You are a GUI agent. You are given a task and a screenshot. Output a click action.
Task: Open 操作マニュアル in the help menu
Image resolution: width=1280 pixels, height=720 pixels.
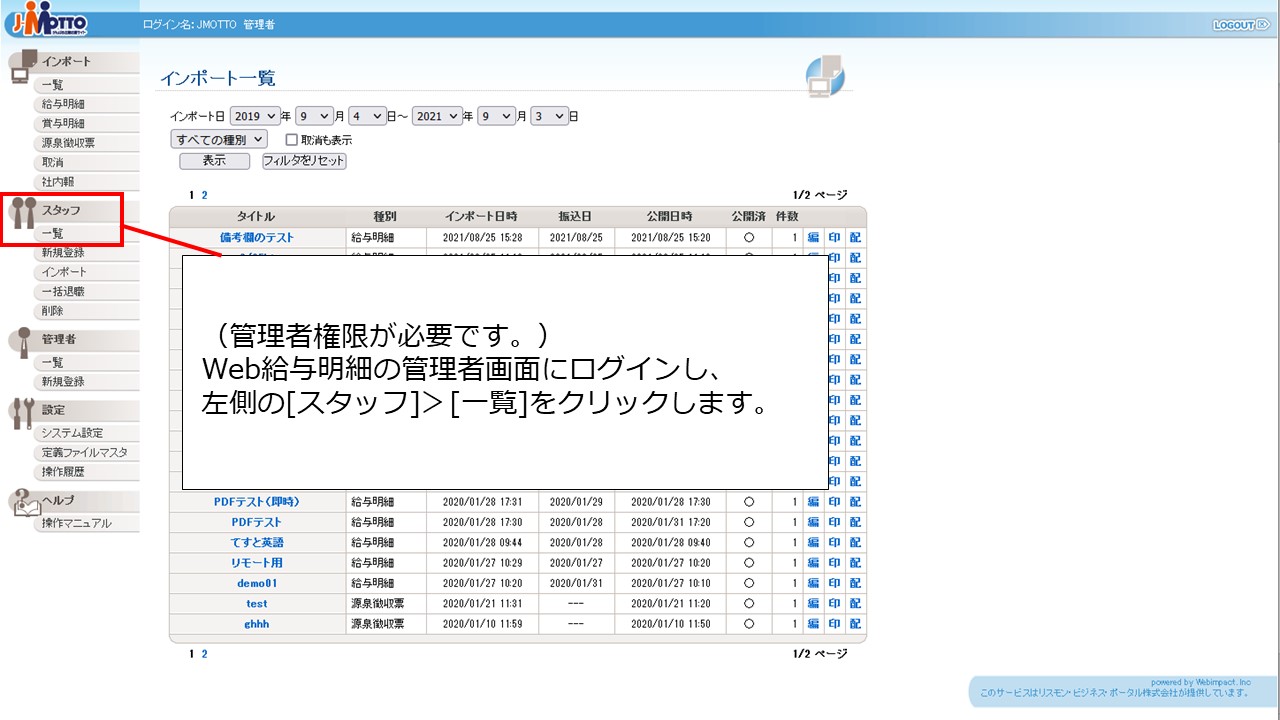pyautogui.click(x=76, y=523)
